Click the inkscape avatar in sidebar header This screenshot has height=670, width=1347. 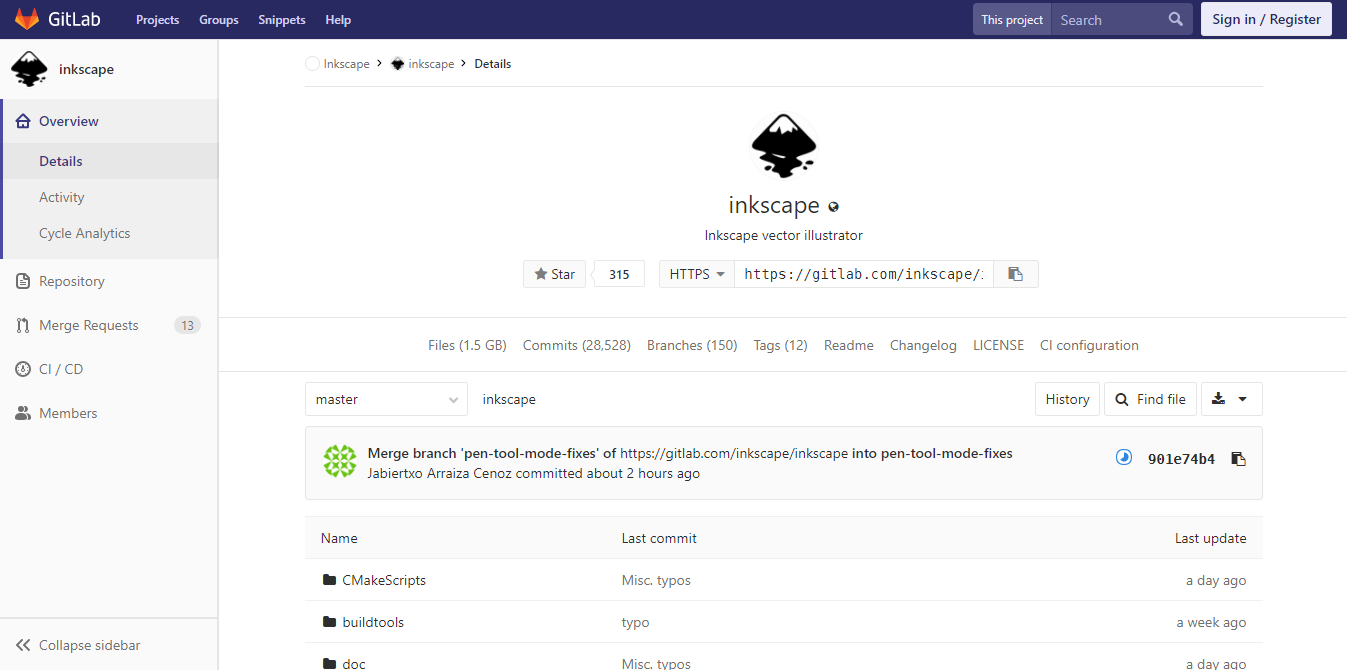[x=29, y=69]
